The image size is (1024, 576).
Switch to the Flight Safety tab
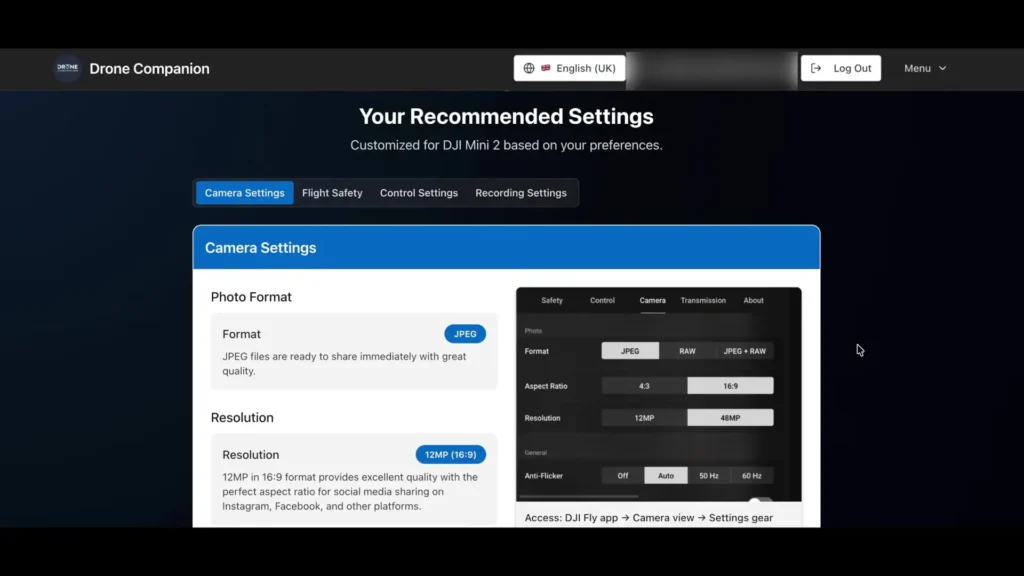pyautogui.click(x=332, y=193)
